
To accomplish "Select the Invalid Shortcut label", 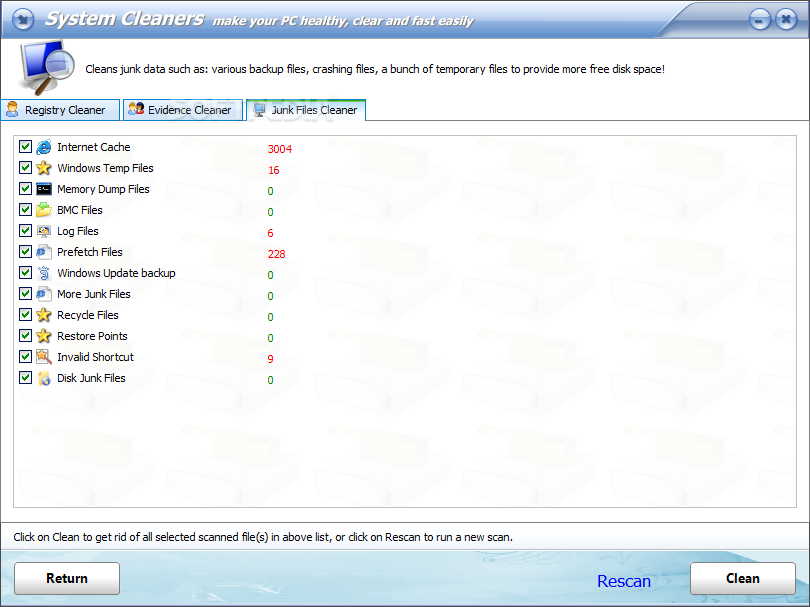I will [x=95, y=357].
